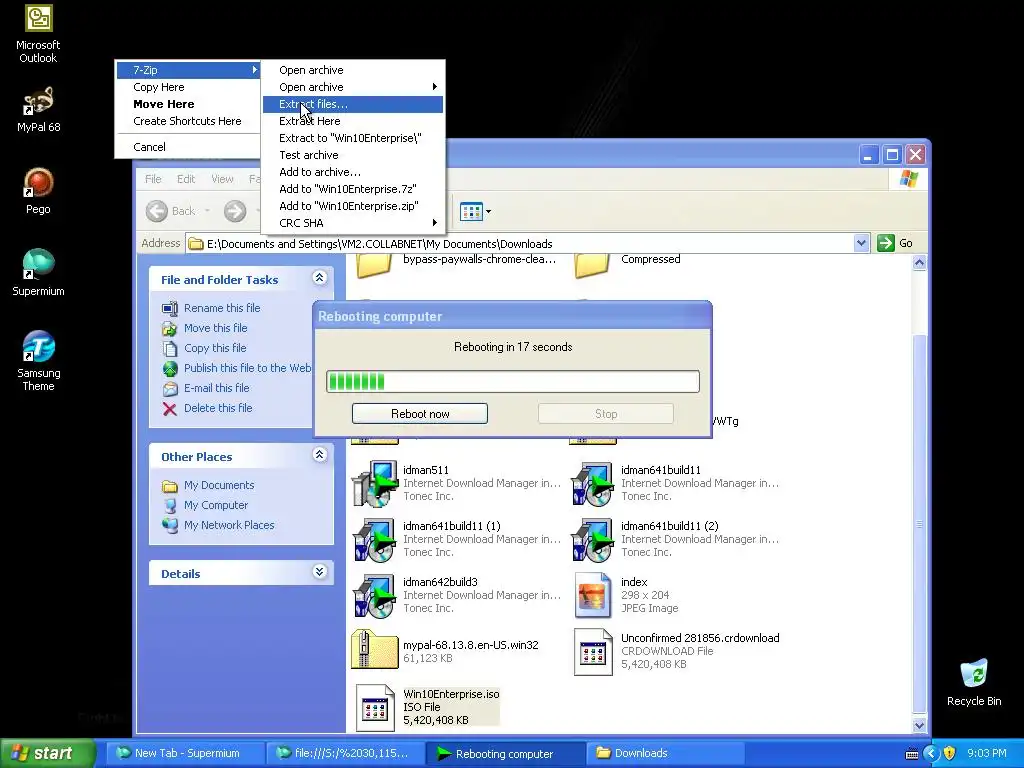
Task: Select the idman641build11 (1) installer icon
Action: pyautogui.click(x=374, y=539)
